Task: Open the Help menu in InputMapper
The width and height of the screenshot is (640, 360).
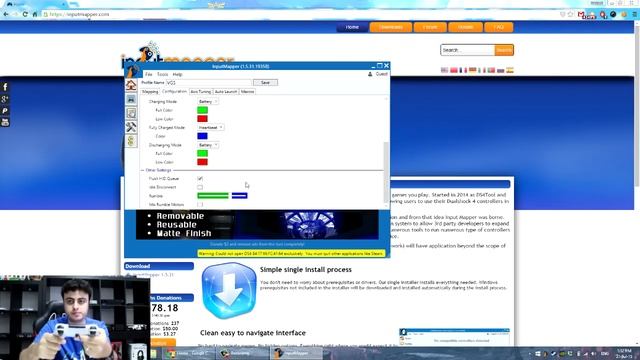Action: coord(178,74)
